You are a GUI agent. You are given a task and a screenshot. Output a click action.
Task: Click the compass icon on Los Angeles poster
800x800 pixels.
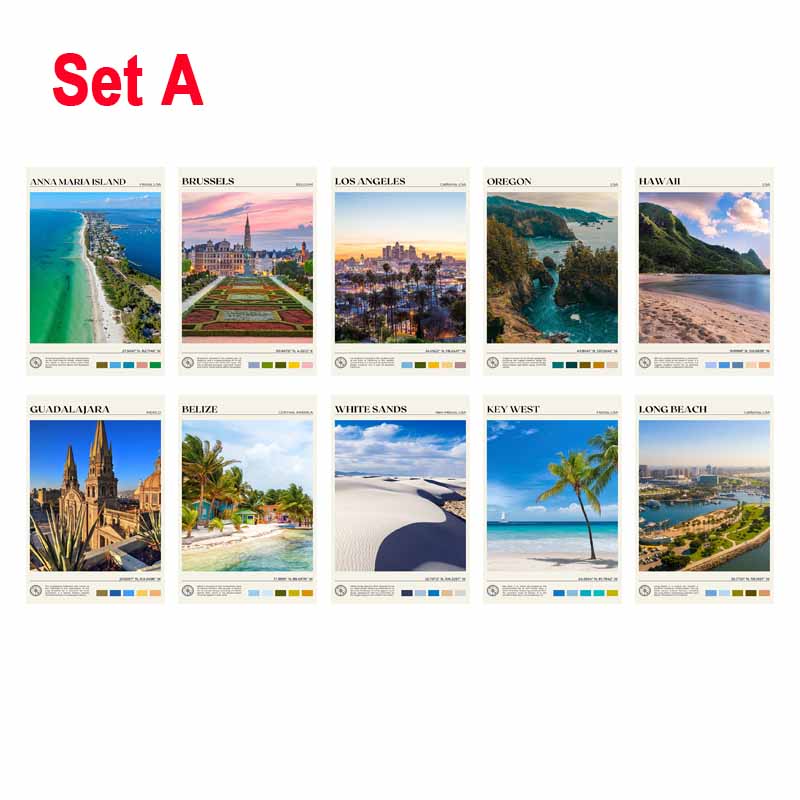coord(341,363)
